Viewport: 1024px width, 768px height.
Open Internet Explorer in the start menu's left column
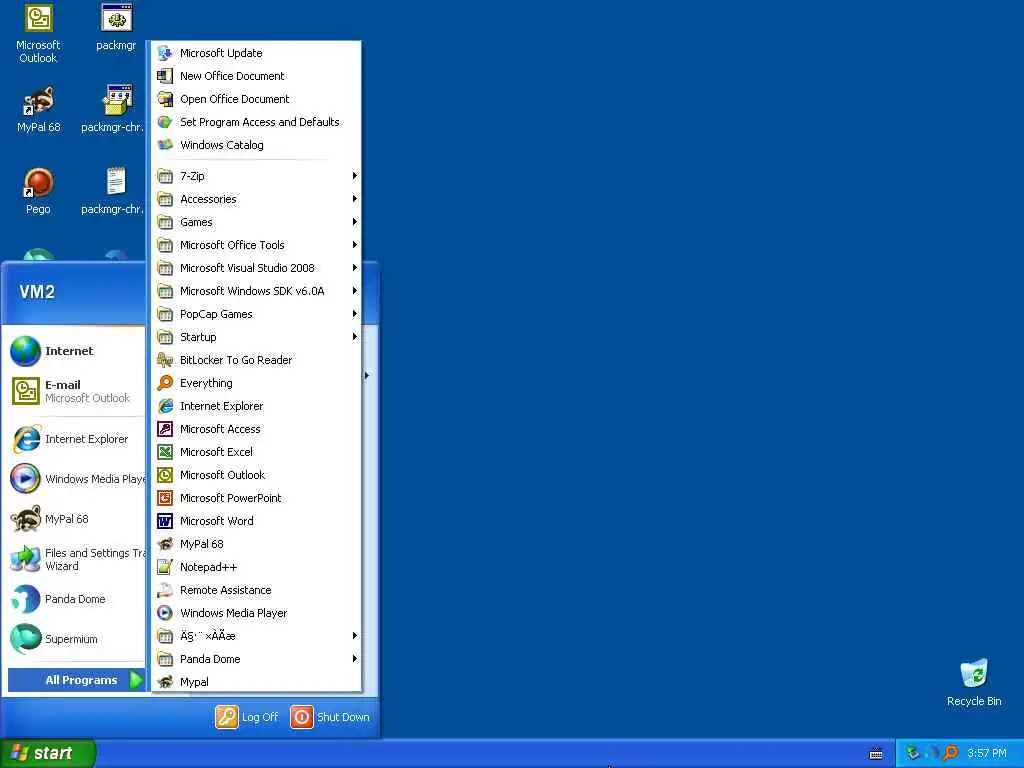[76, 439]
